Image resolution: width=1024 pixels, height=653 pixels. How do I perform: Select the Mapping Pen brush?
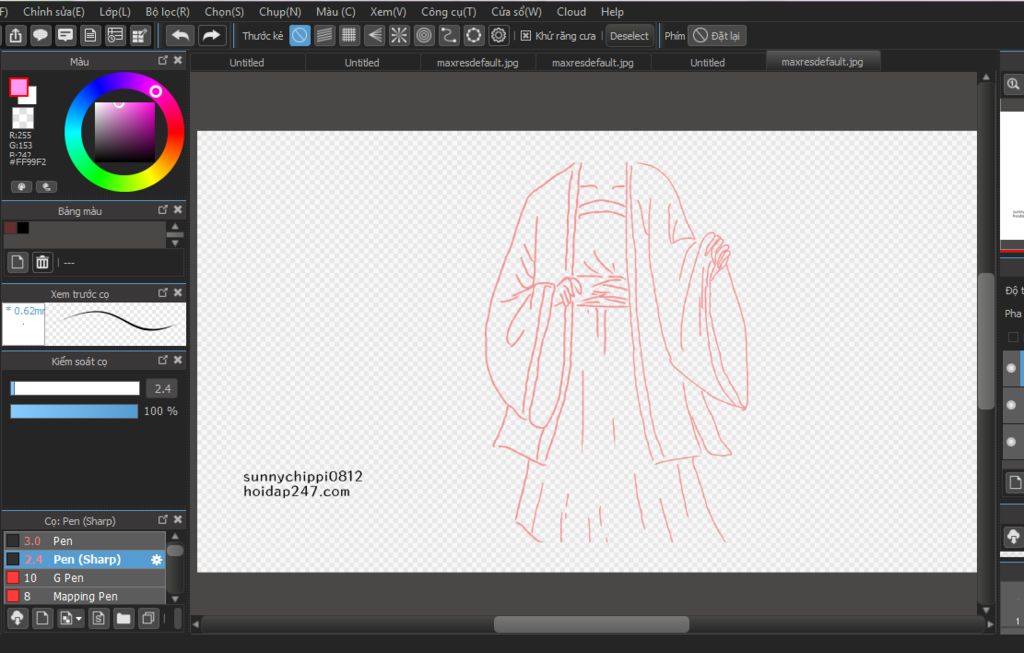coord(85,596)
